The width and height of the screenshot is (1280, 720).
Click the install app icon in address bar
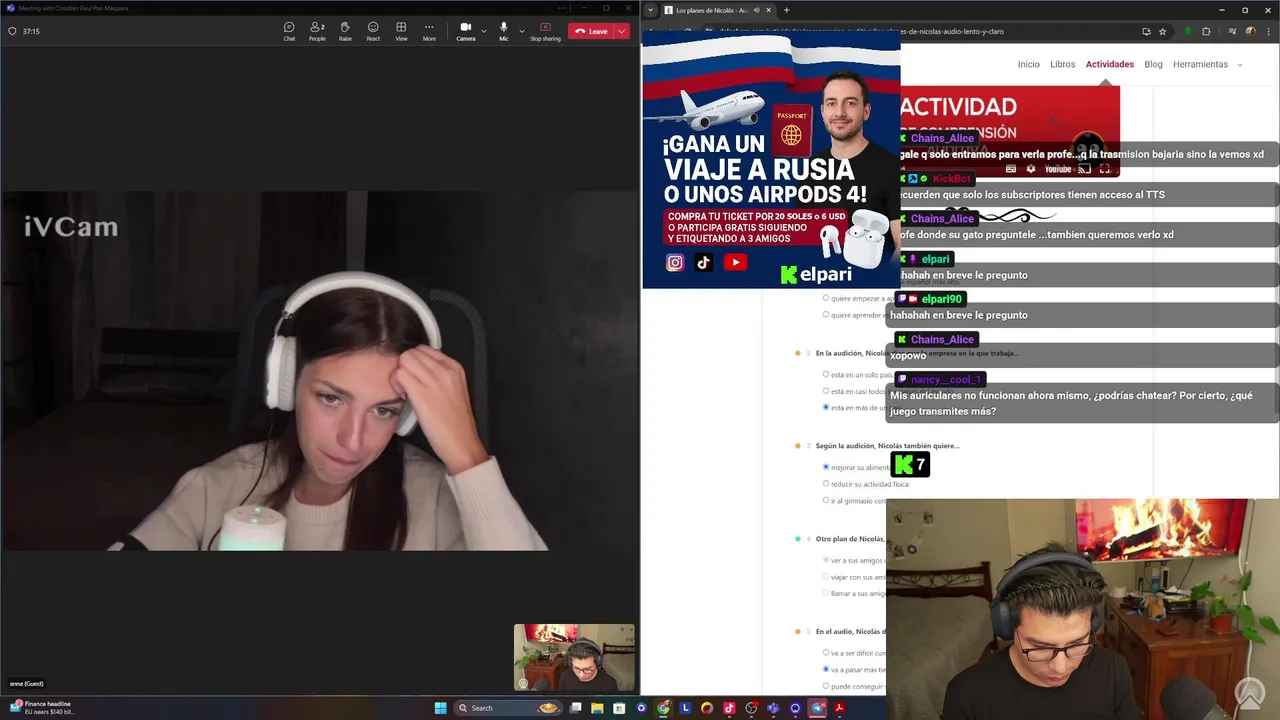1146,31
